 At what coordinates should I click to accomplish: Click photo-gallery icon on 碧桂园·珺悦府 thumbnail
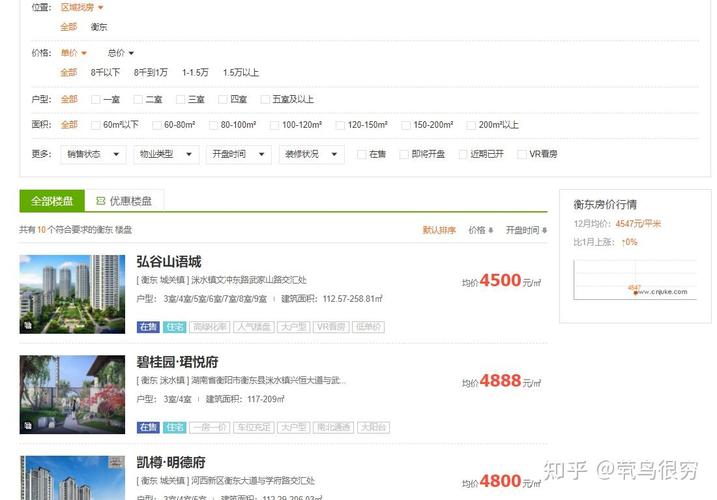pos(28,426)
